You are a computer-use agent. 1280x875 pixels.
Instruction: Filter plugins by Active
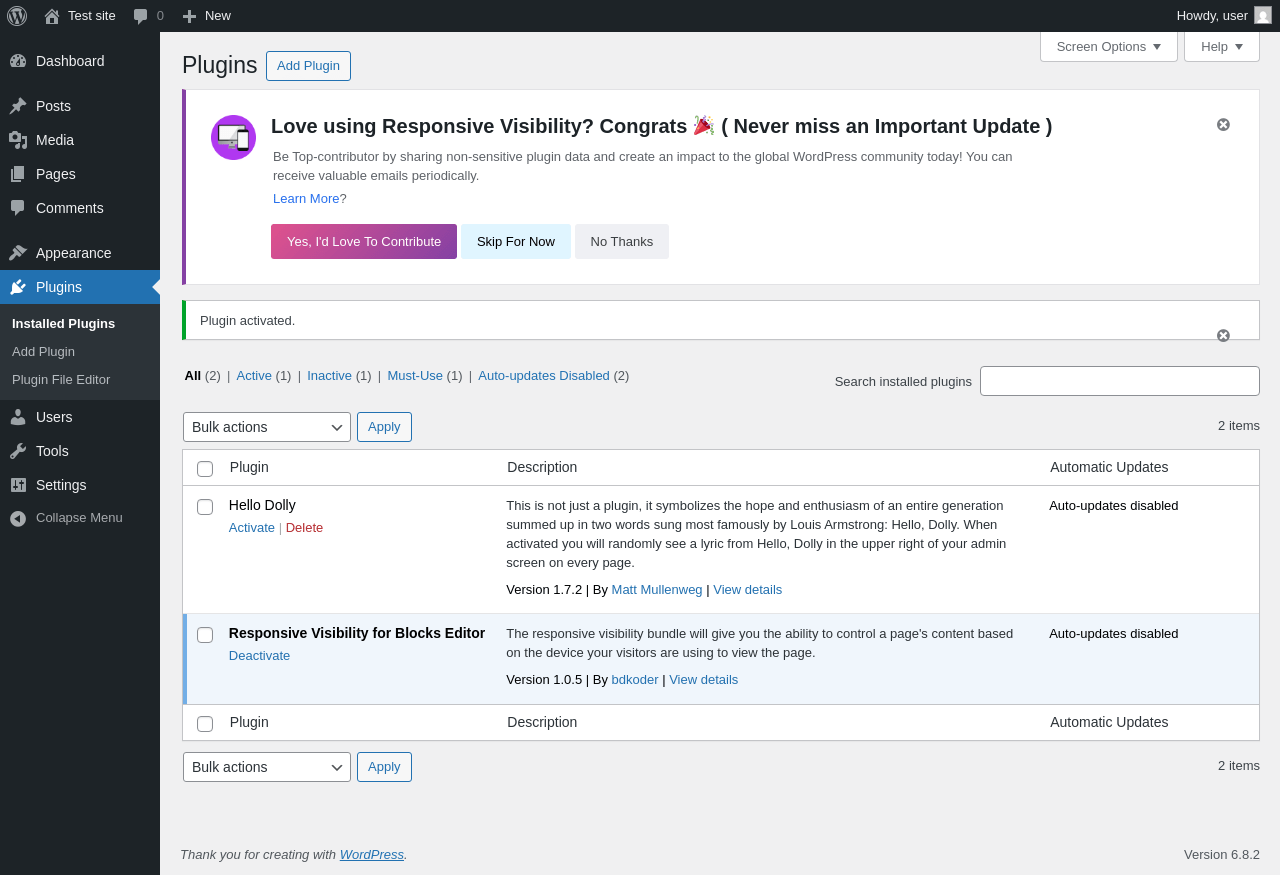(254, 375)
